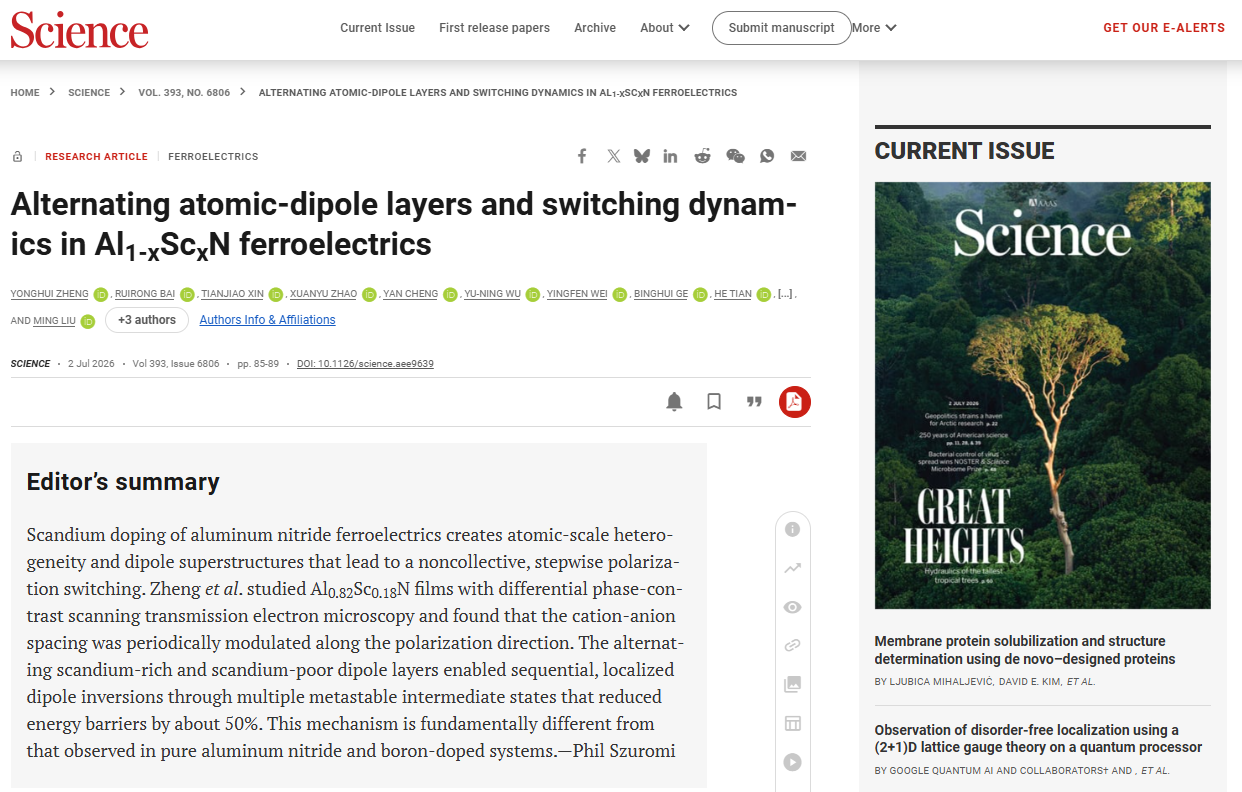Share article on Reddit
The width and height of the screenshot is (1242, 792).
pos(703,156)
